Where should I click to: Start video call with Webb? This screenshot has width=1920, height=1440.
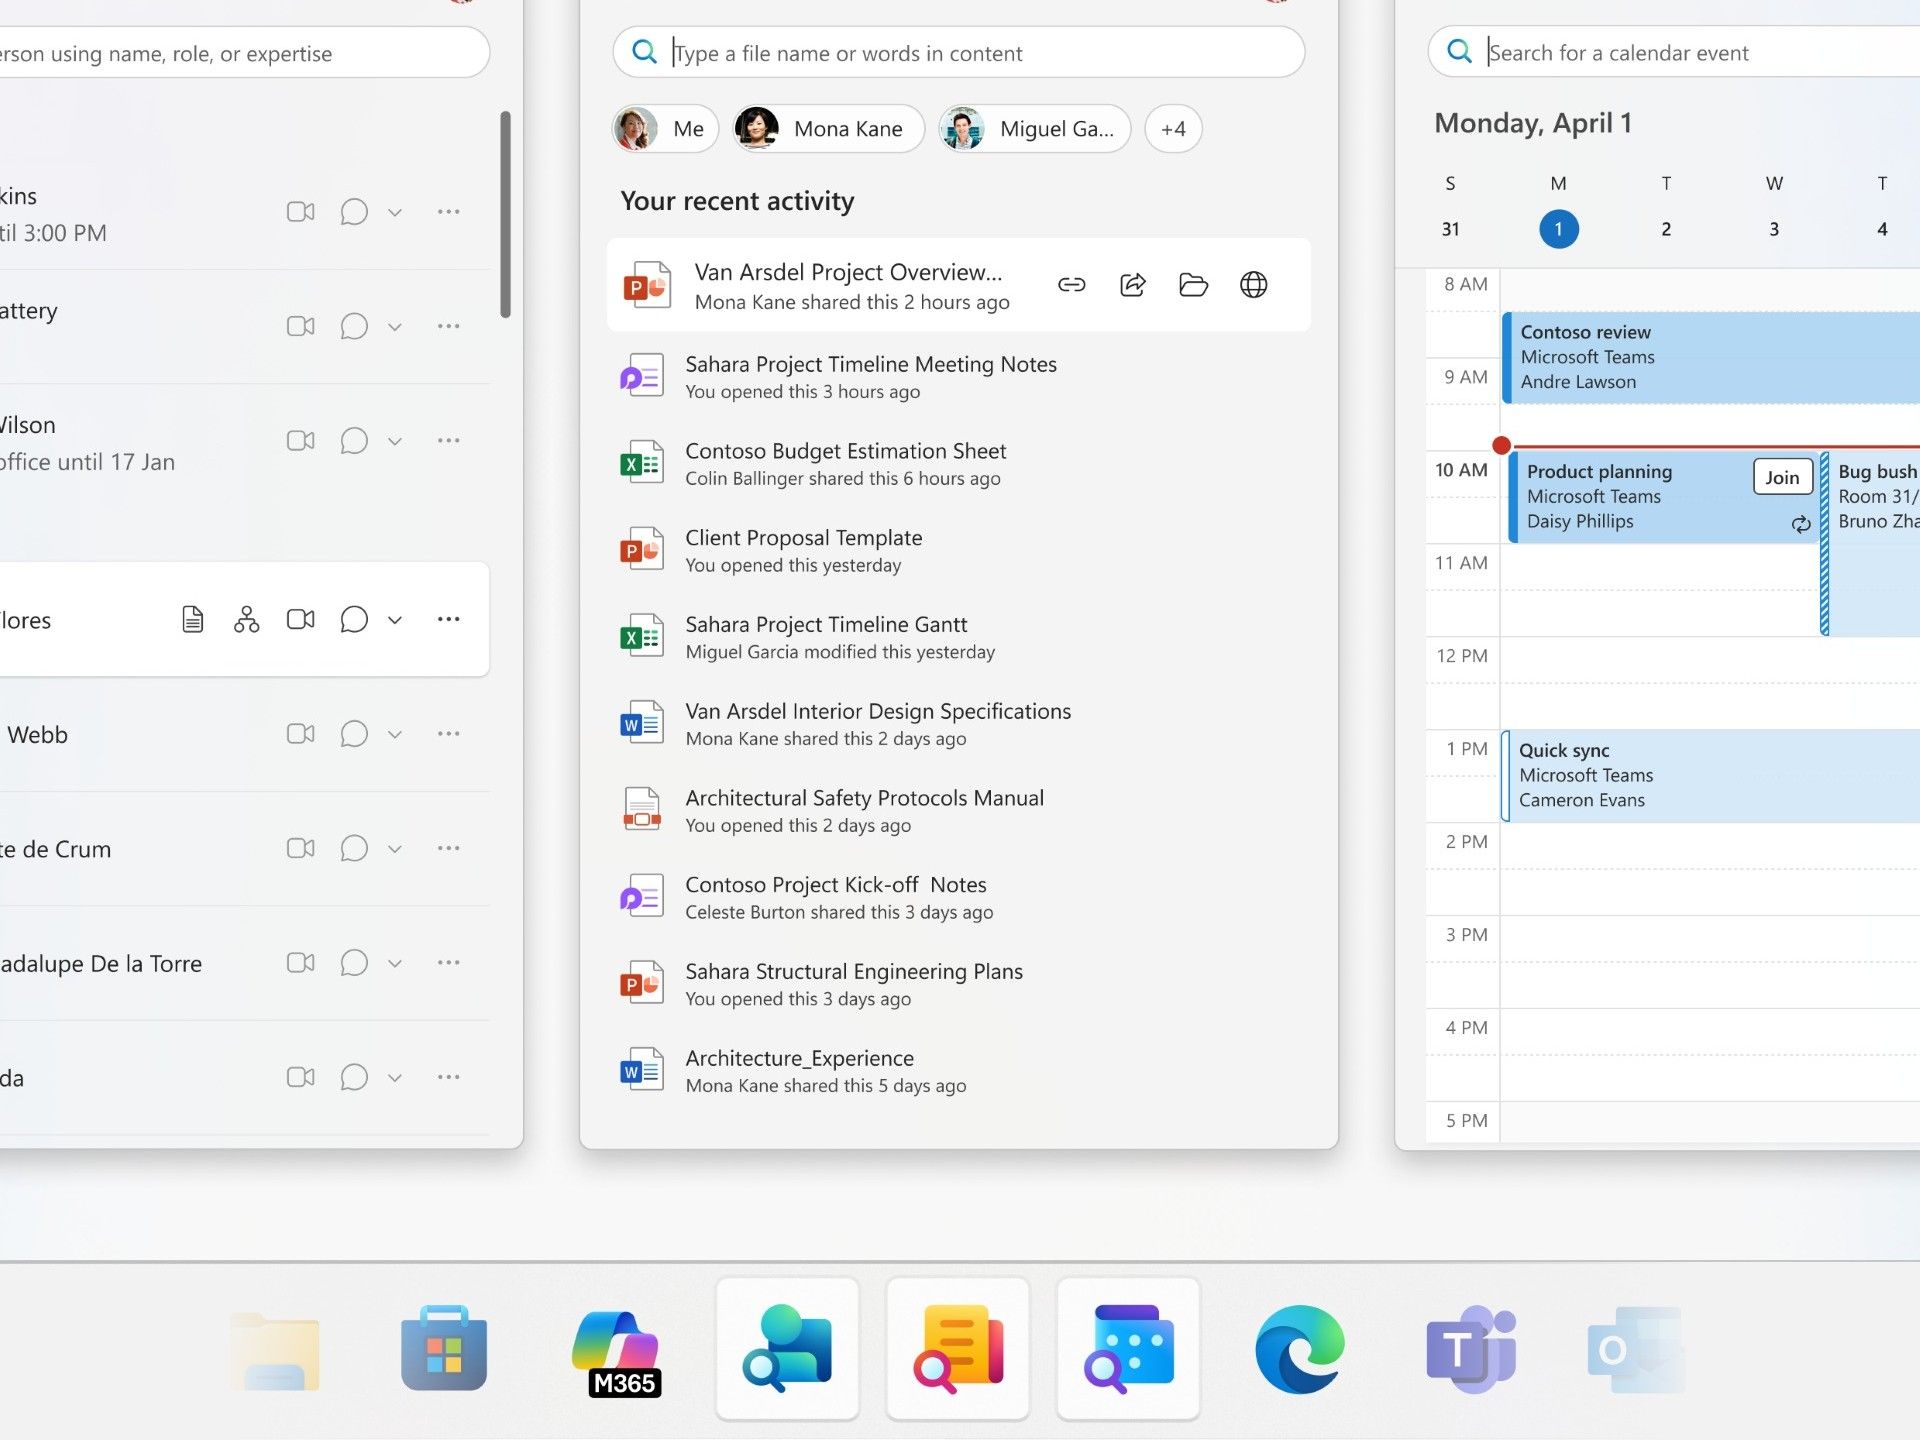301,734
